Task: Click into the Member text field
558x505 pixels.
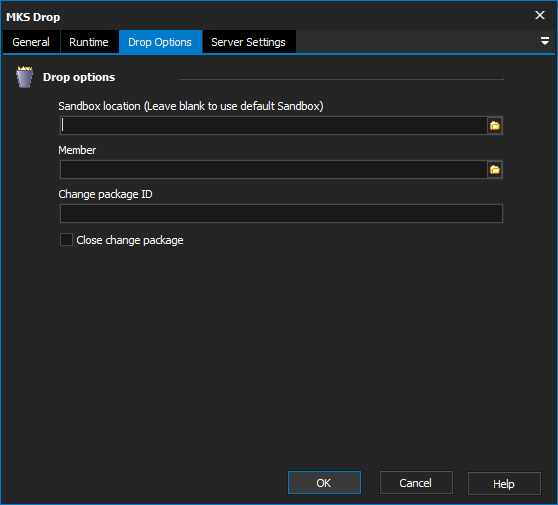Action: click(x=273, y=170)
